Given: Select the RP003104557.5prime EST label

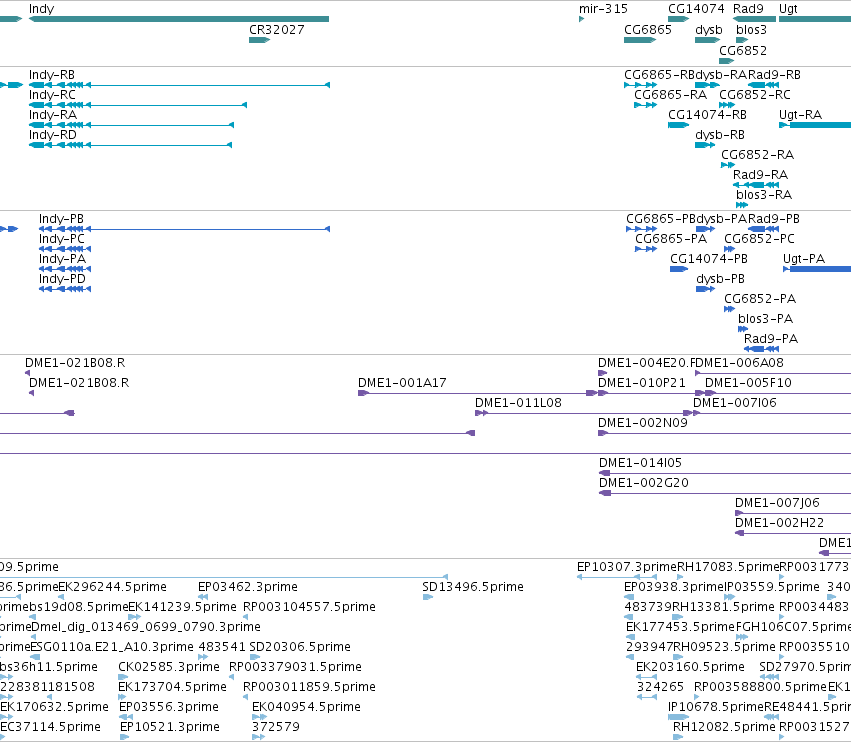Looking at the screenshot, I should pyautogui.click(x=309, y=607).
